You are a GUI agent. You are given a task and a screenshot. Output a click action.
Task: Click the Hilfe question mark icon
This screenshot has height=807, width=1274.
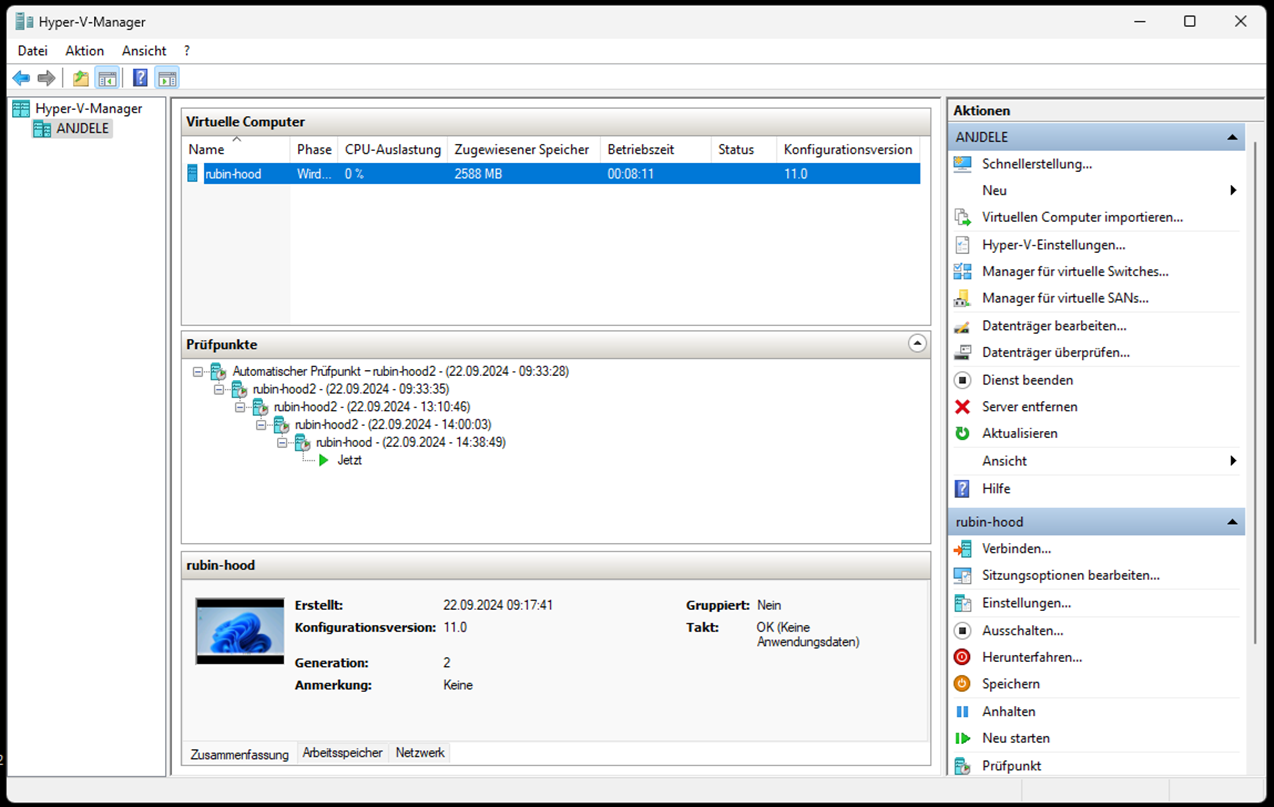point(962,489)
